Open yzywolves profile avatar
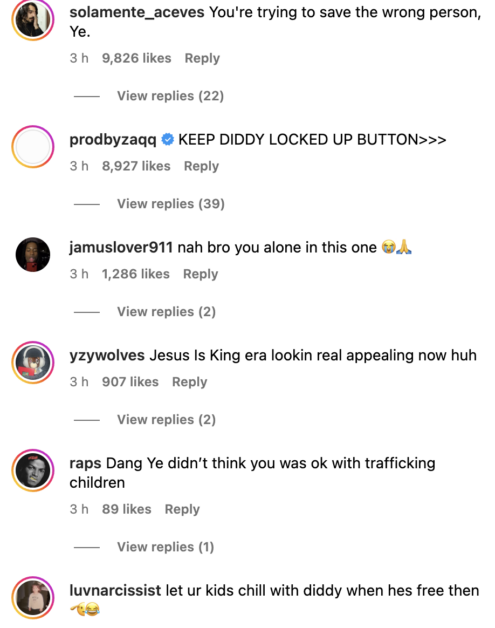The image size is (495, 628). [x=33, y=362]
